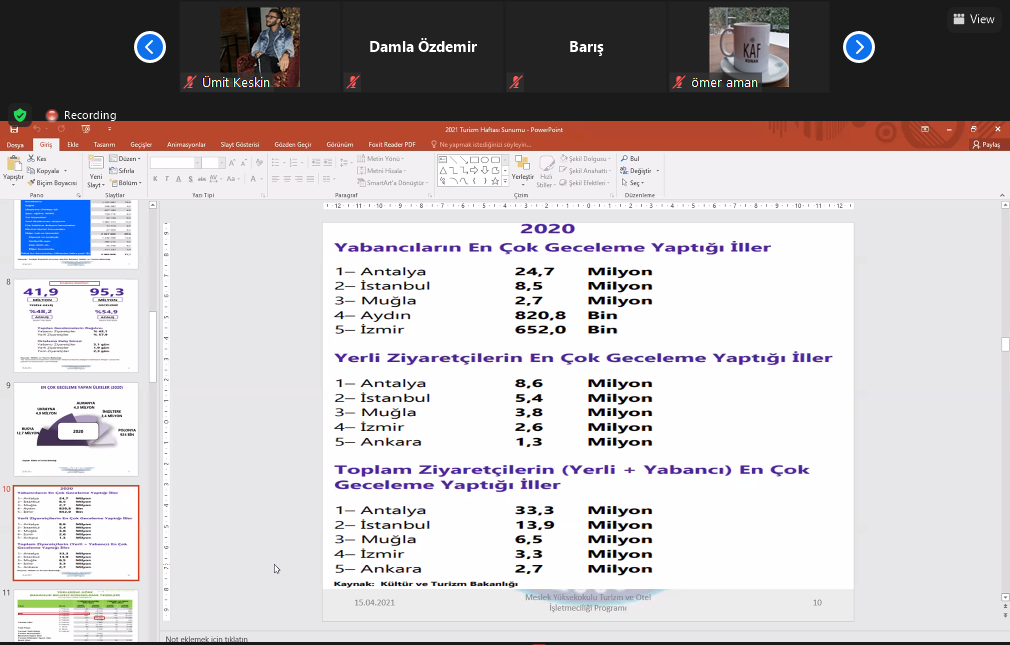This screenshot has height=645, width=1010.
Task: Click the Zoom encryption shield icon
Action: click(x=19, y=114)
